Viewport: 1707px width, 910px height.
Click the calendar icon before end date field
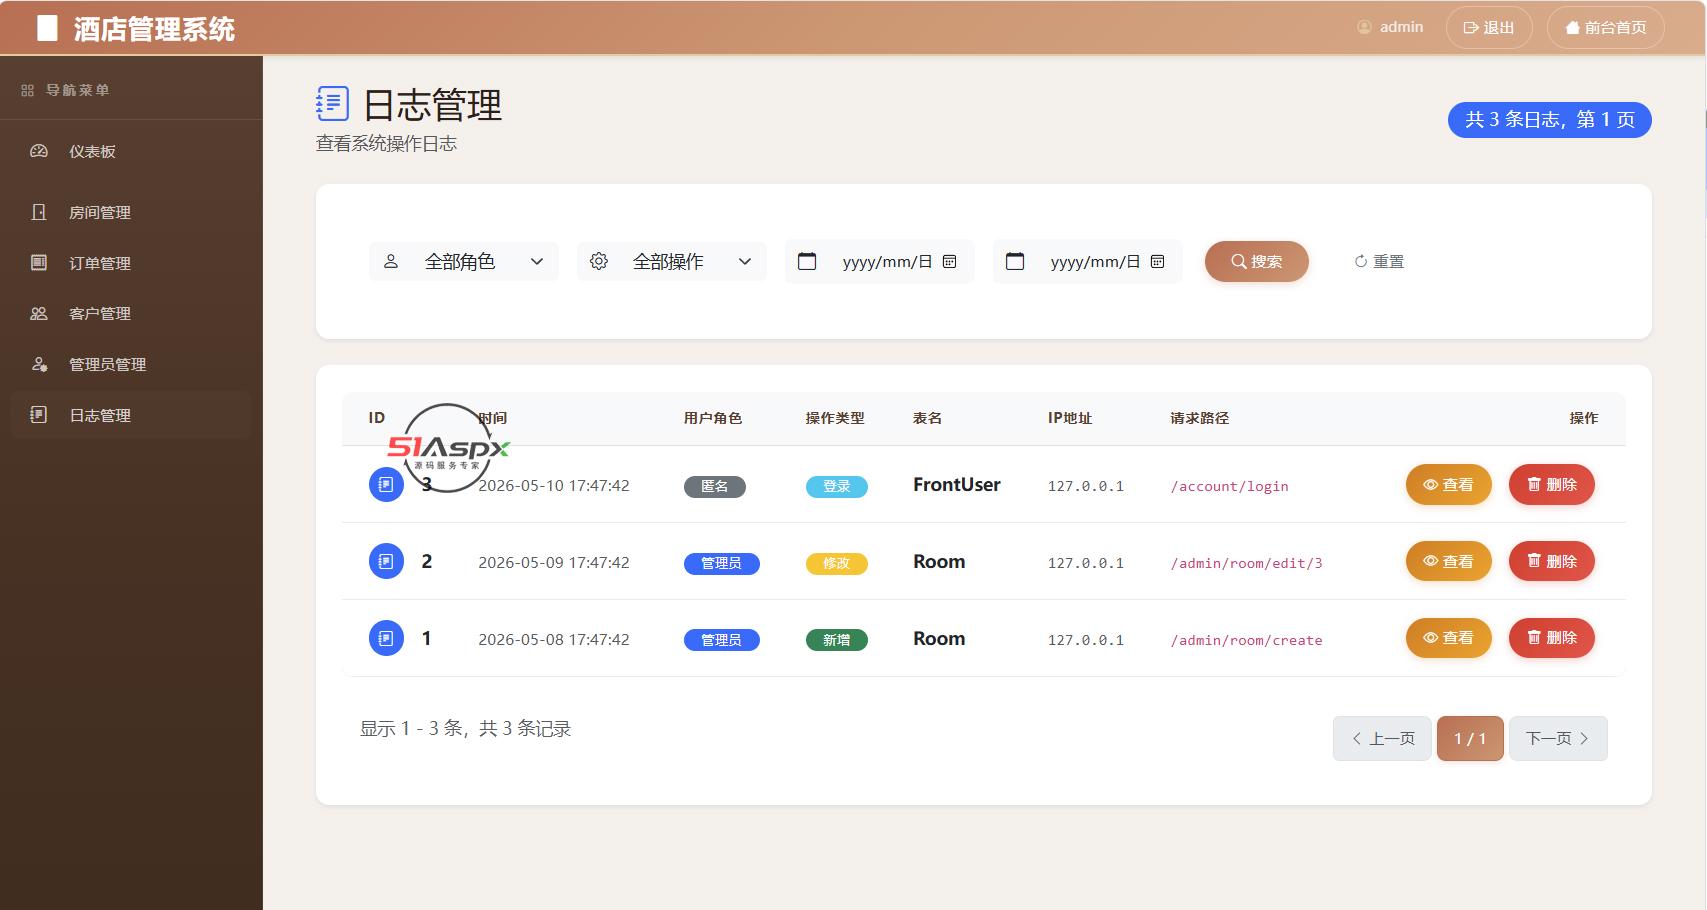[x=1015, y=261]
